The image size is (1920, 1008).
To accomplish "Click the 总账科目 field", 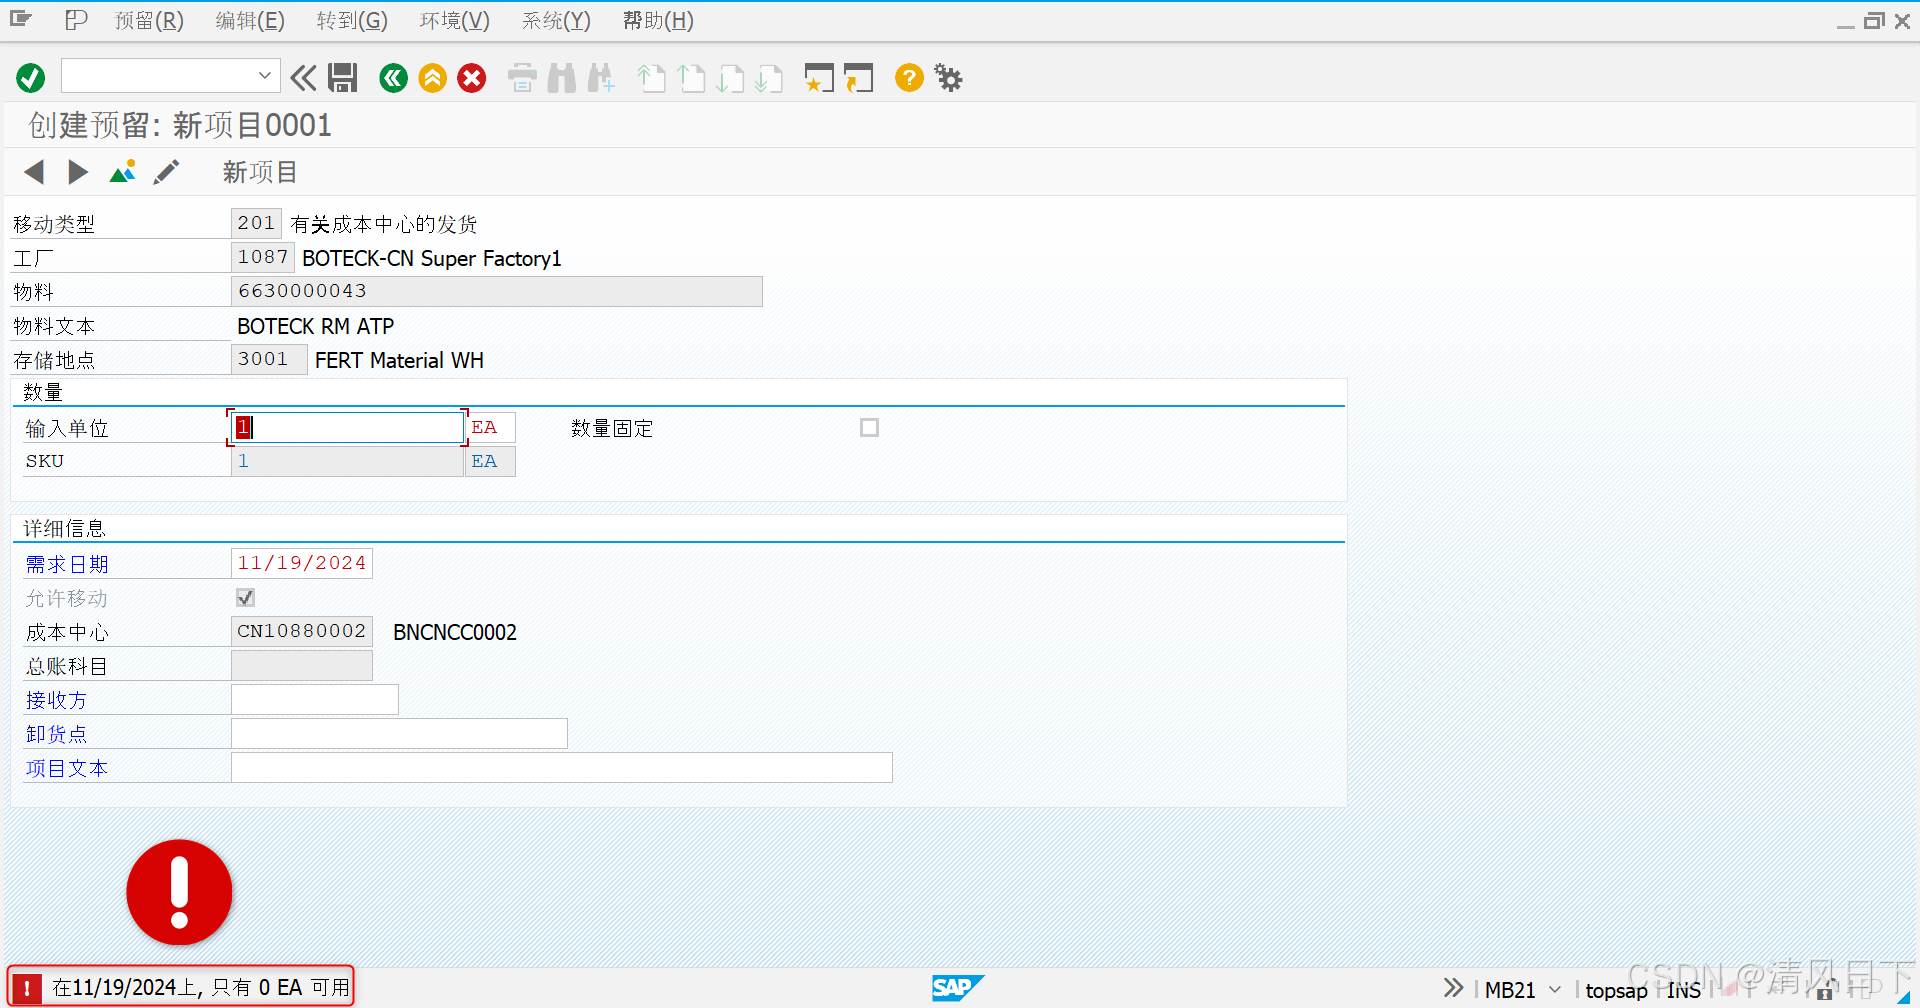I will click(x=302, y=665).
